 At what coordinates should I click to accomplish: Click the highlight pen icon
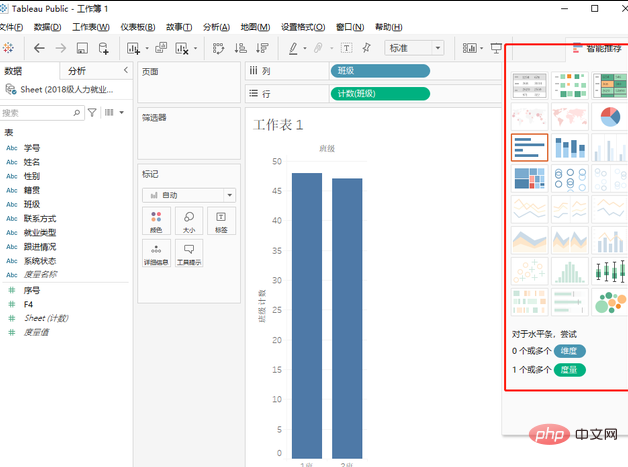(293, 48)
